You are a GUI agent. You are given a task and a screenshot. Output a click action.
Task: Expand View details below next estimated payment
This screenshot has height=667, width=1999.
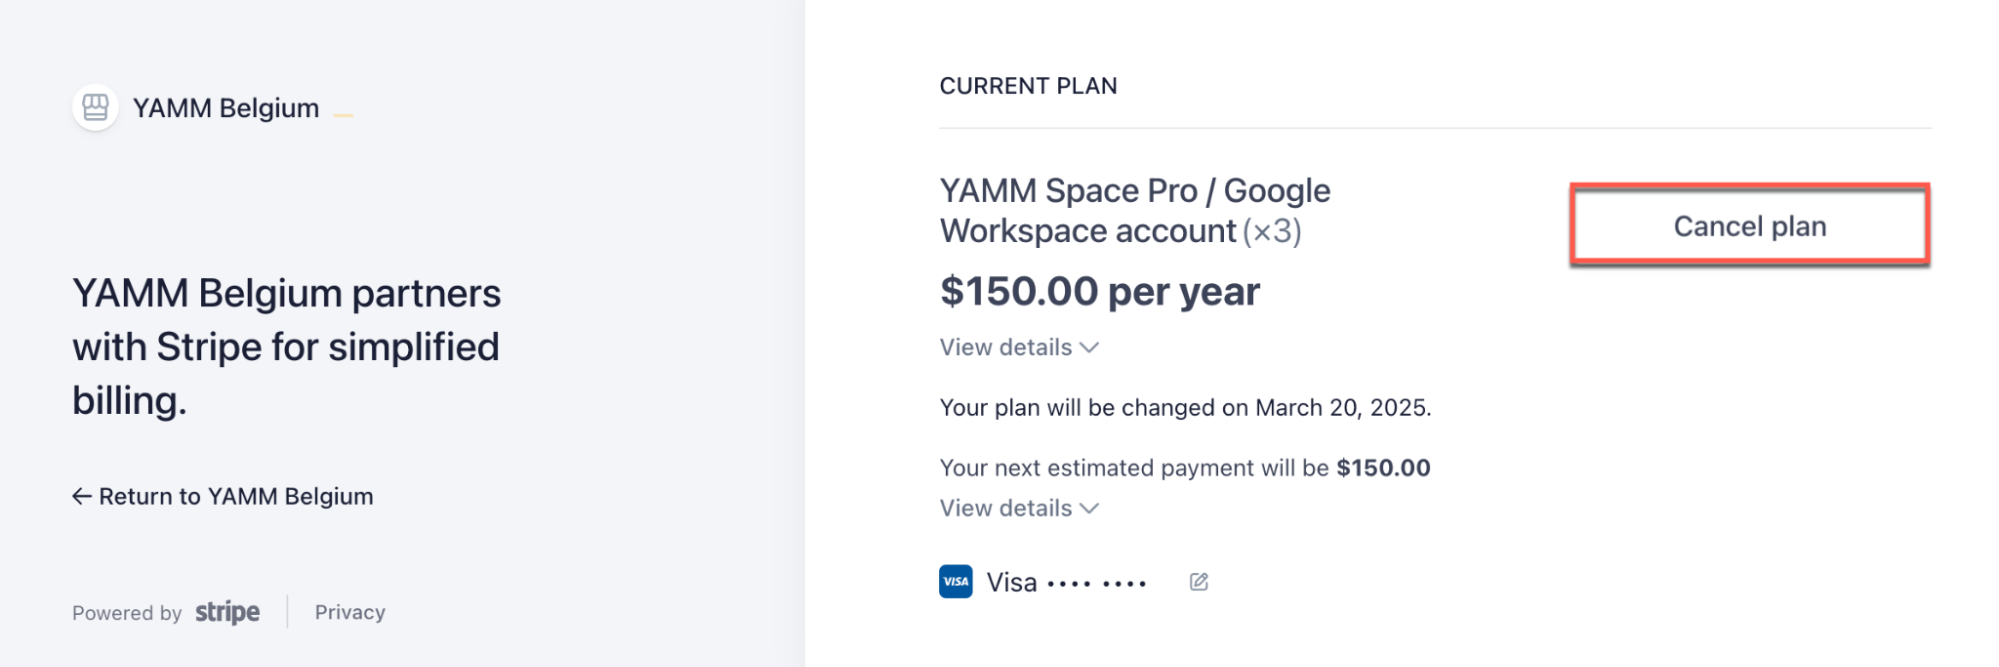tap(1019, 508)
